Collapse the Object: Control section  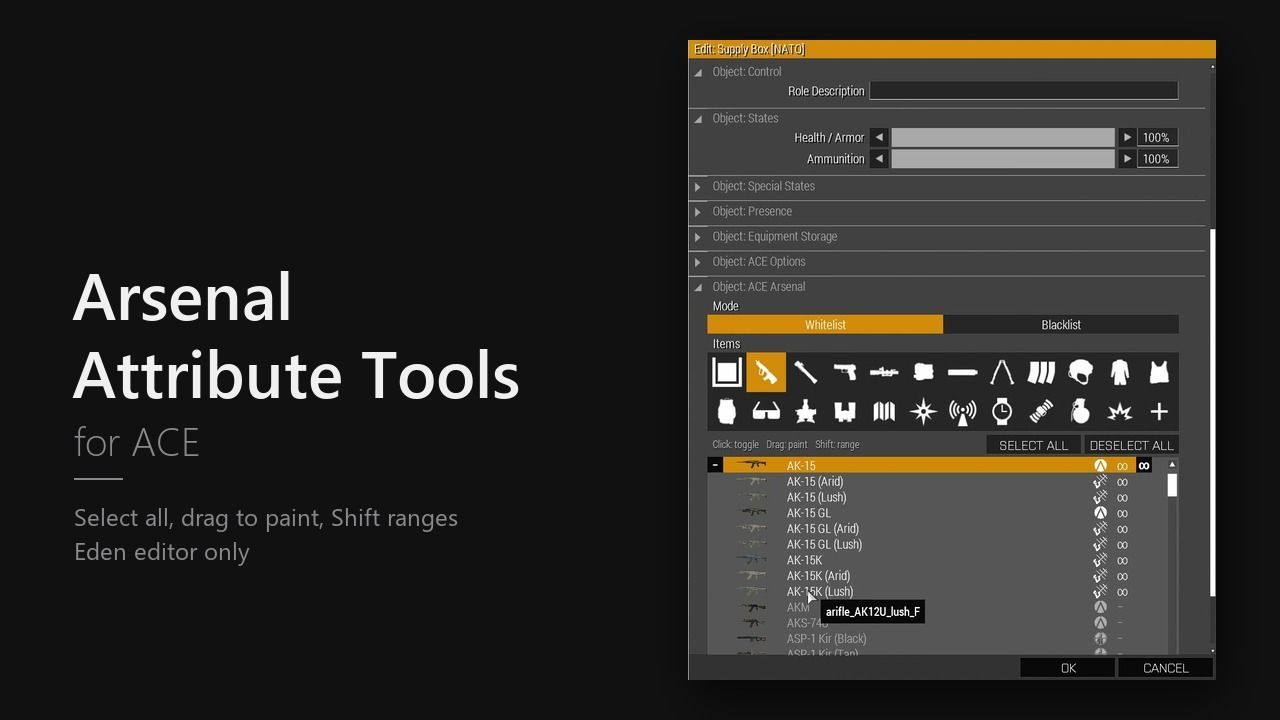pyautogui.click(x=698, y=72)
